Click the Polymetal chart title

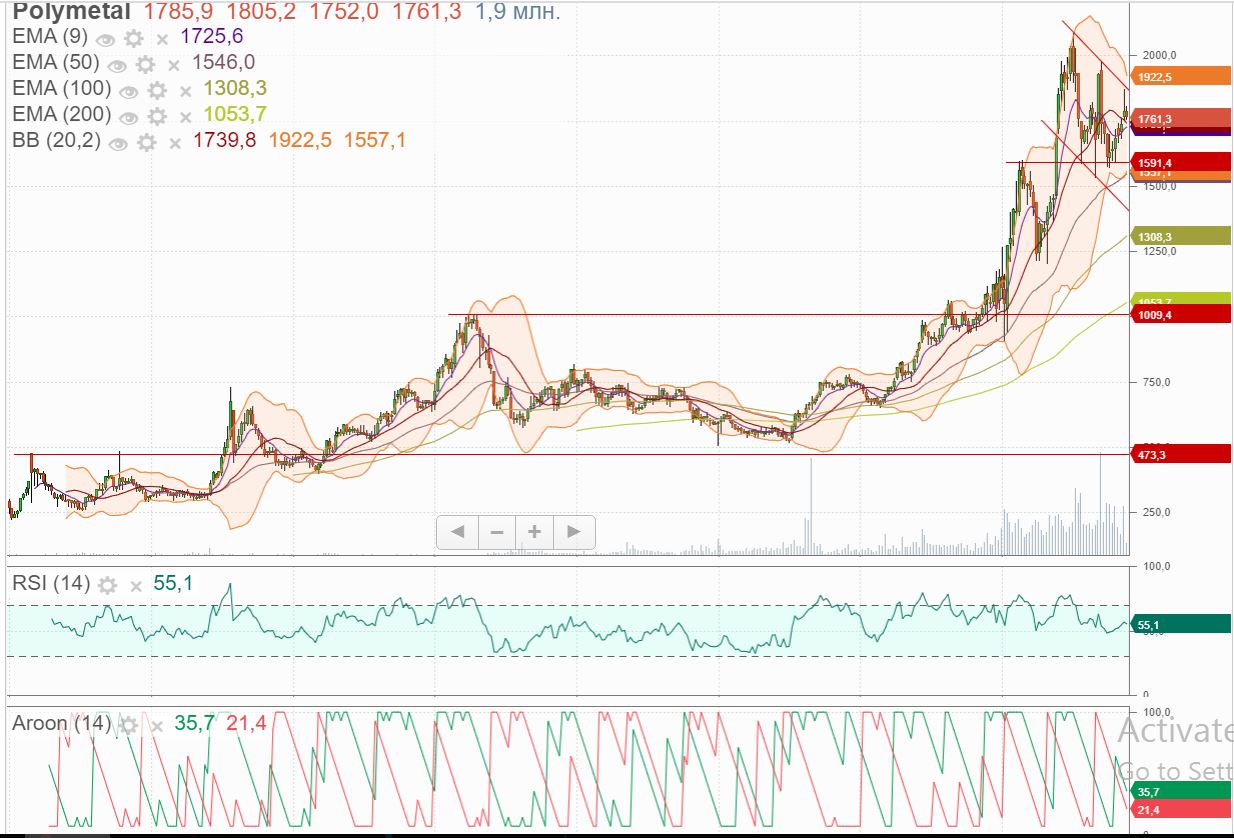[71, 12]
